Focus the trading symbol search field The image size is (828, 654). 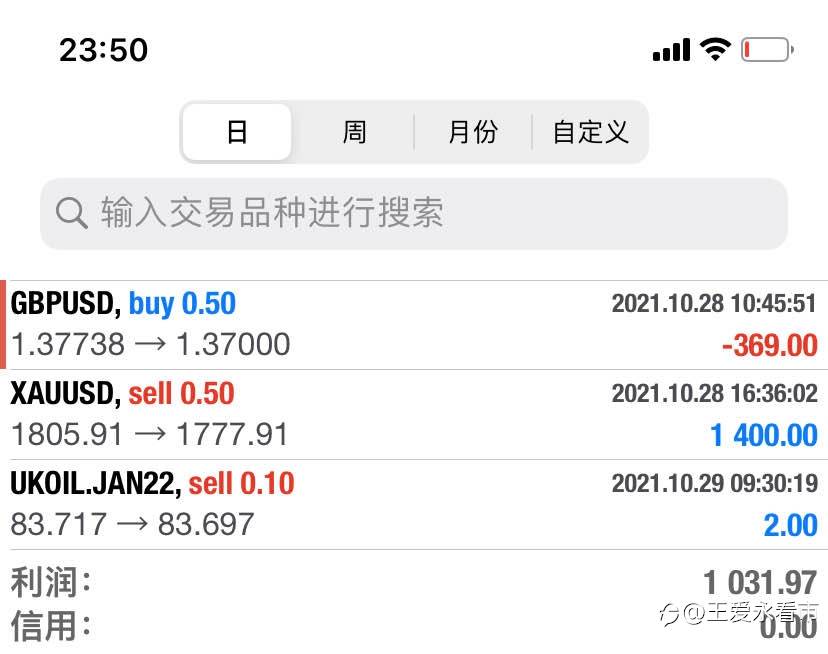click(413, 213)
